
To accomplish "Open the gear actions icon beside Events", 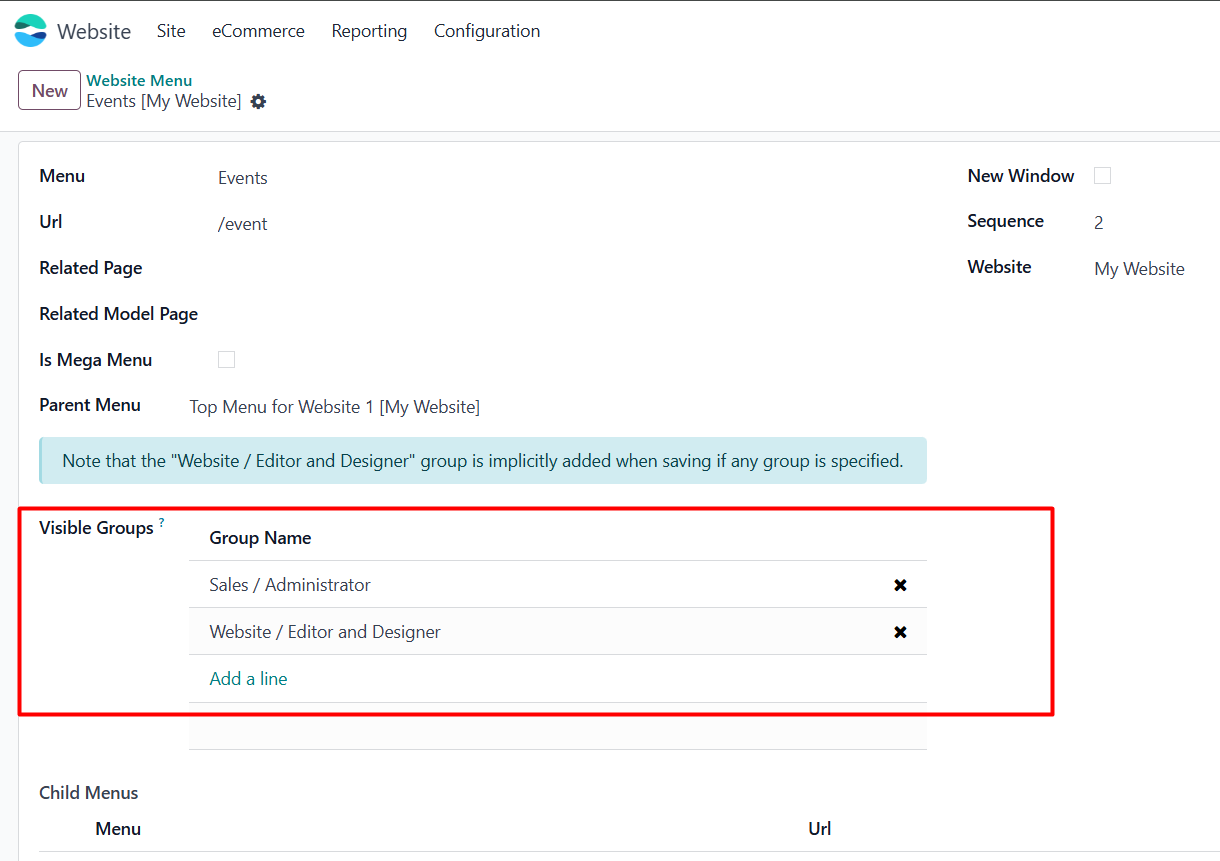I will [x=258, y=101].
